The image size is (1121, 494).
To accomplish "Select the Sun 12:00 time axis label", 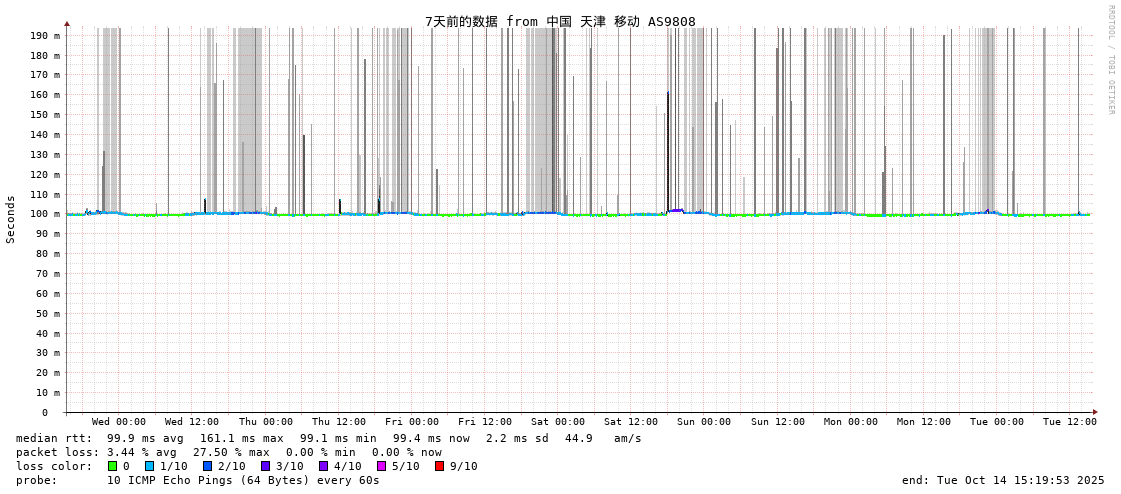I will point(777,422).
